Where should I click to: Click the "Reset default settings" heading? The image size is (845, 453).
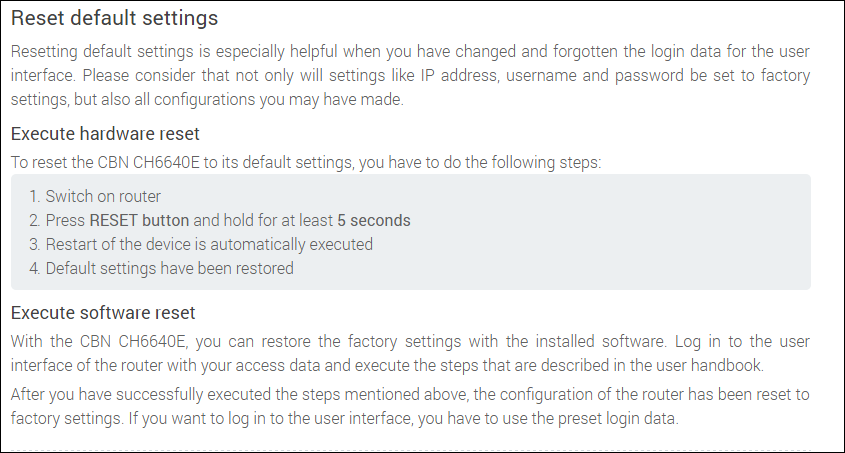point(114,19)
